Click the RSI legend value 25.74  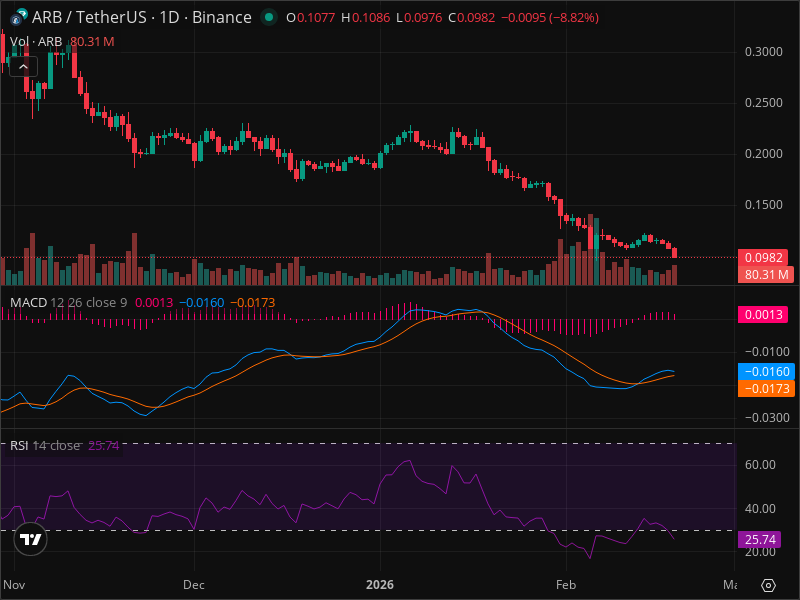104,446
